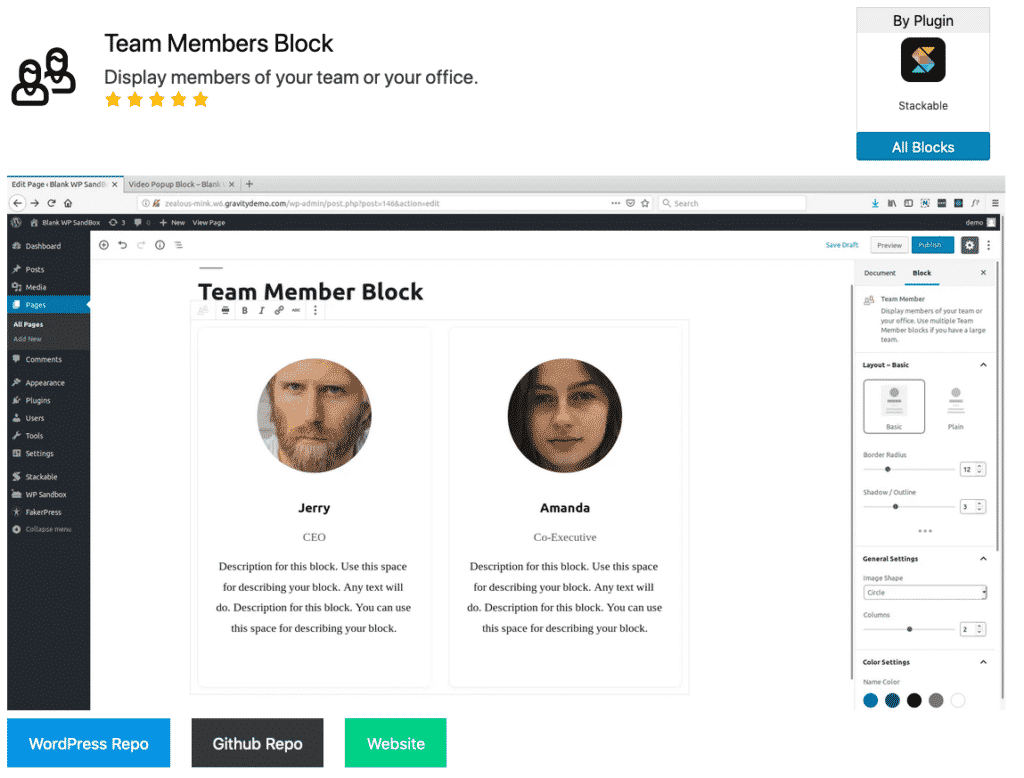Image resolution: width=1024 pixels, height=778 pixels.
Task: Click the browser Search field
Action: 735,203
